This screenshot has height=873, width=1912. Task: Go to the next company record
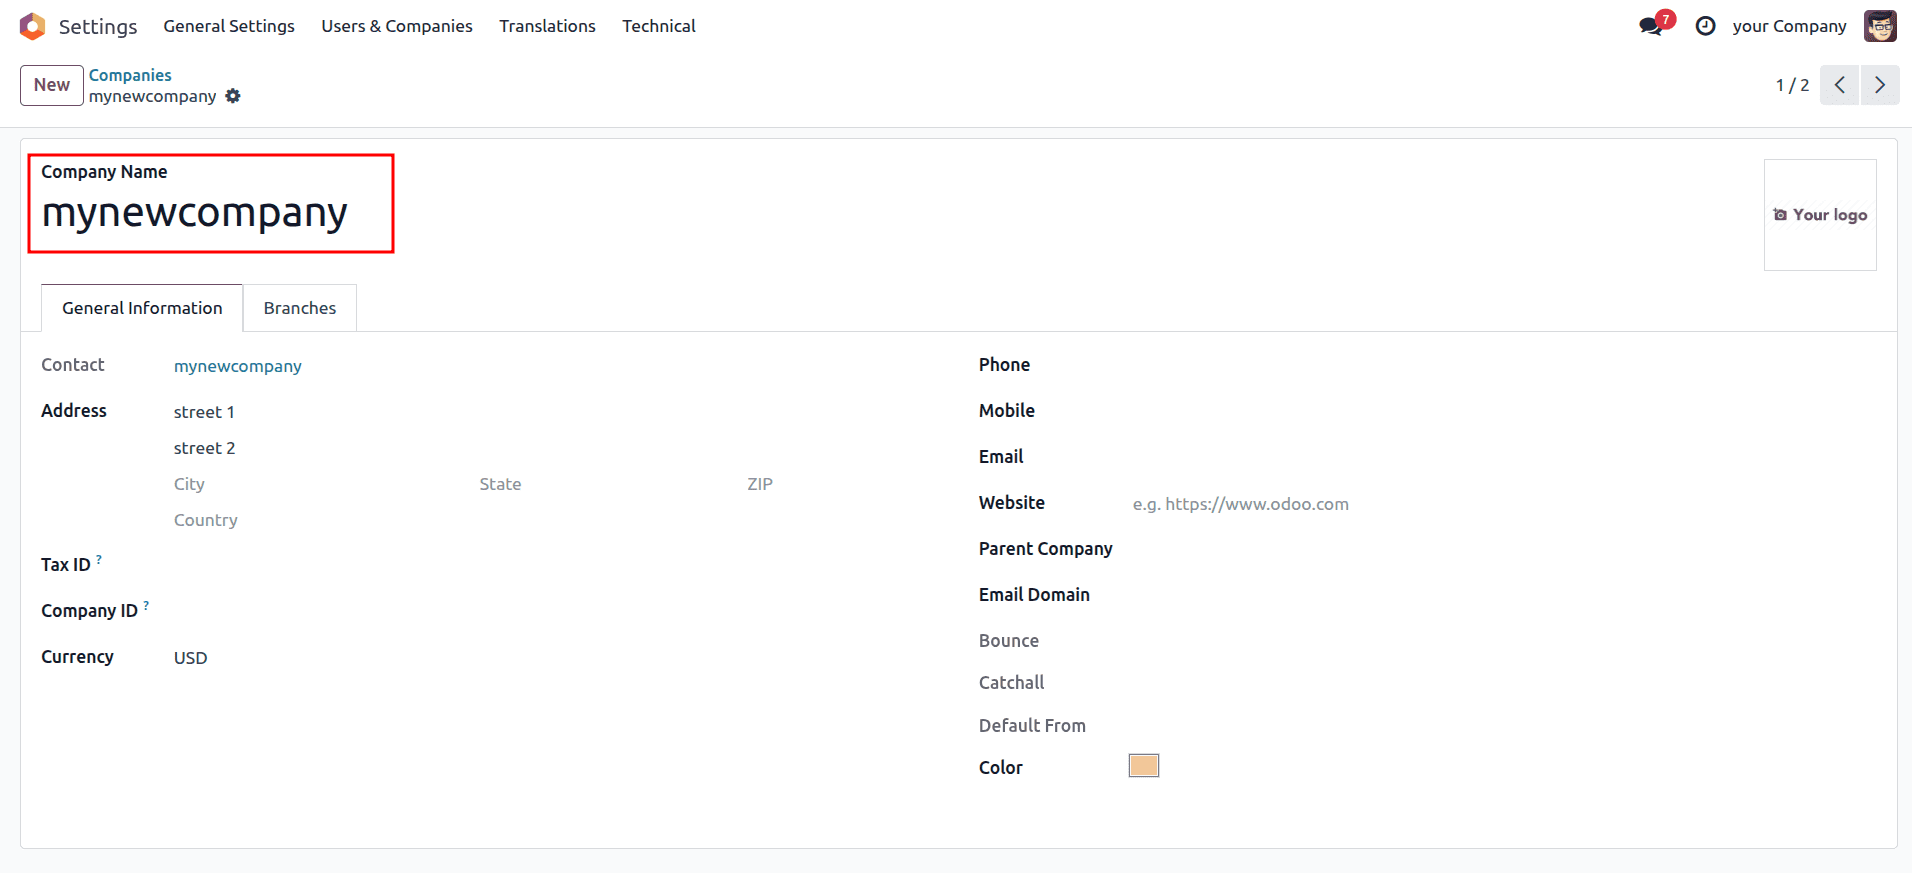click(x=1880, y=85)
